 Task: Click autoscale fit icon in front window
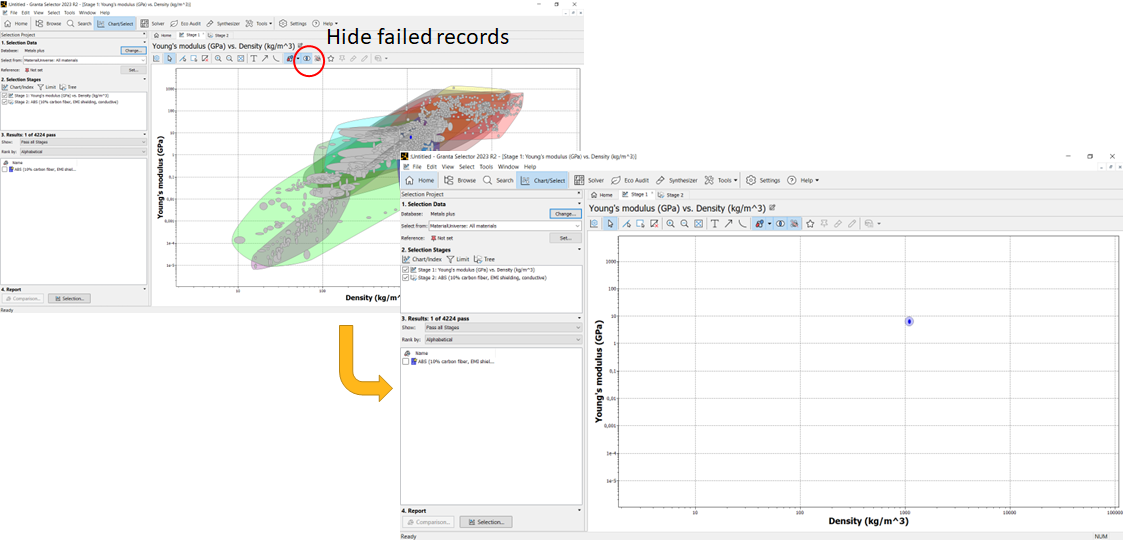(x=698, y=223)
